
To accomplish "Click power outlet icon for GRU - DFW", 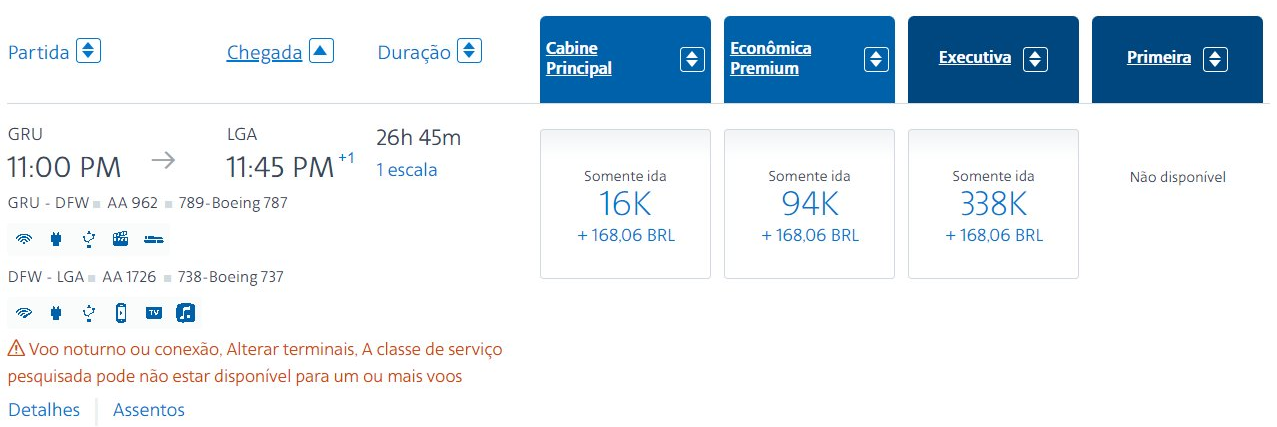I will click(x=57, y=239).
